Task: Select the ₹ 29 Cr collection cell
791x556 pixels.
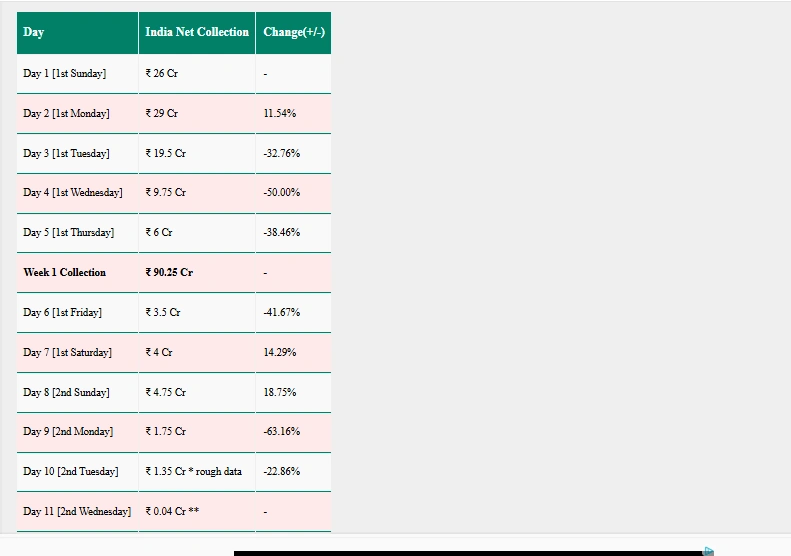Action: click(x=197, y=114)
